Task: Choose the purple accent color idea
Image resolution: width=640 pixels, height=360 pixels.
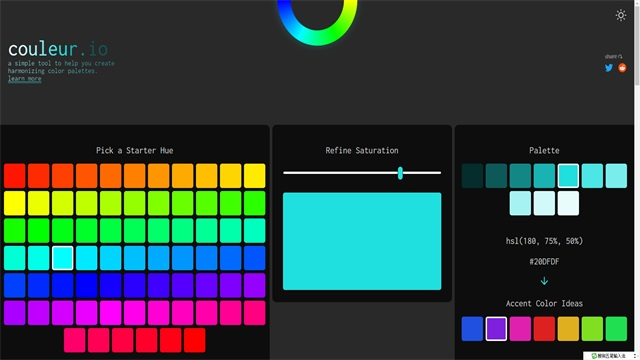Action: (496, 329)
